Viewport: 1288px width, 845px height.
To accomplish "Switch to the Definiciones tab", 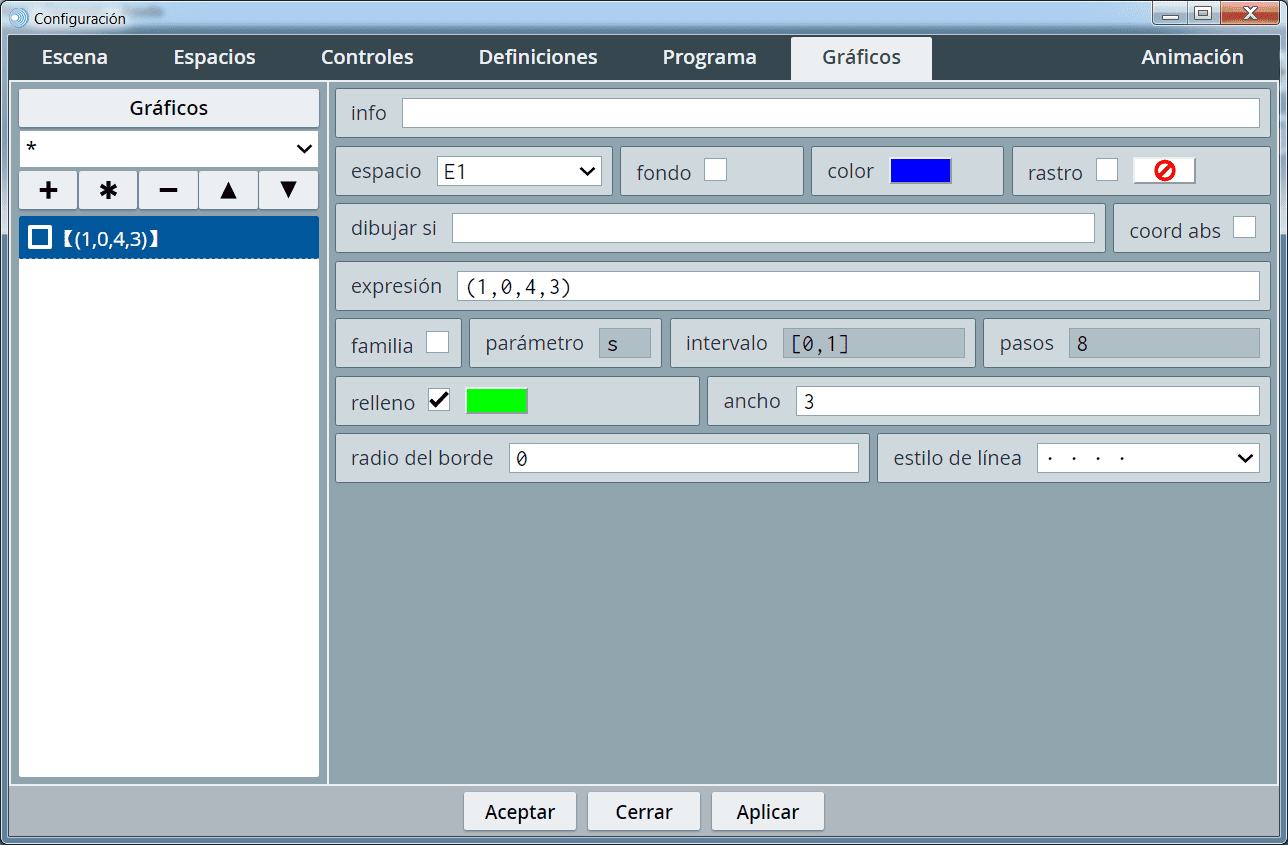I will [x=538, y=58].
